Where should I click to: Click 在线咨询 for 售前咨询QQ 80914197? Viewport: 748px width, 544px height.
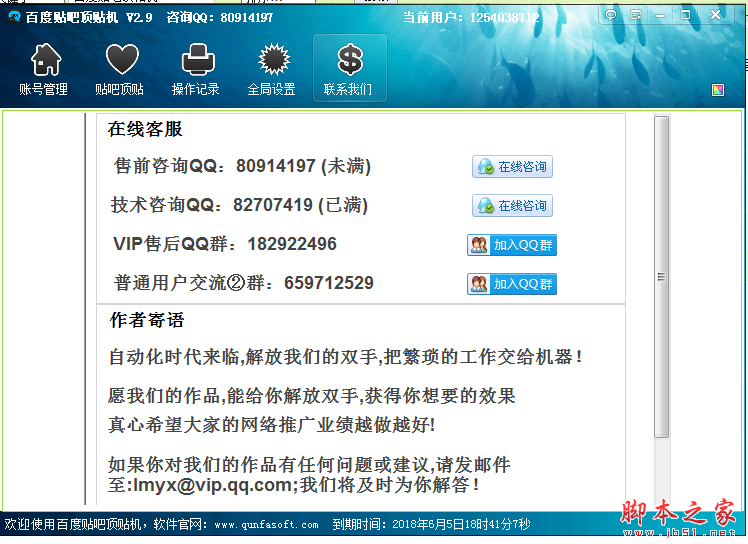click(x=512, y=167)
